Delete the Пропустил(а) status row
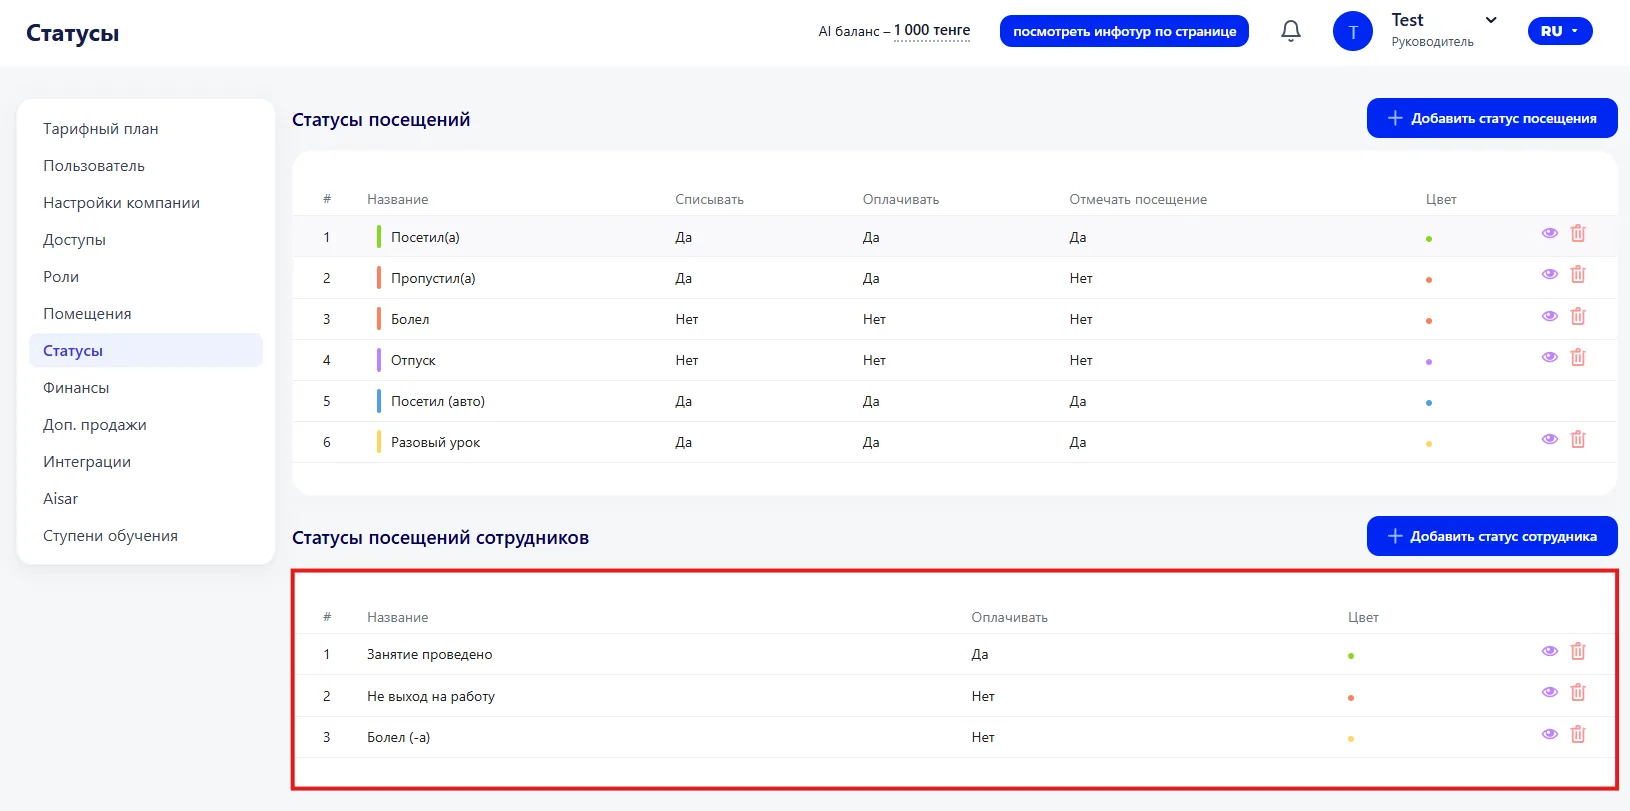 (x=1578, y=274)
